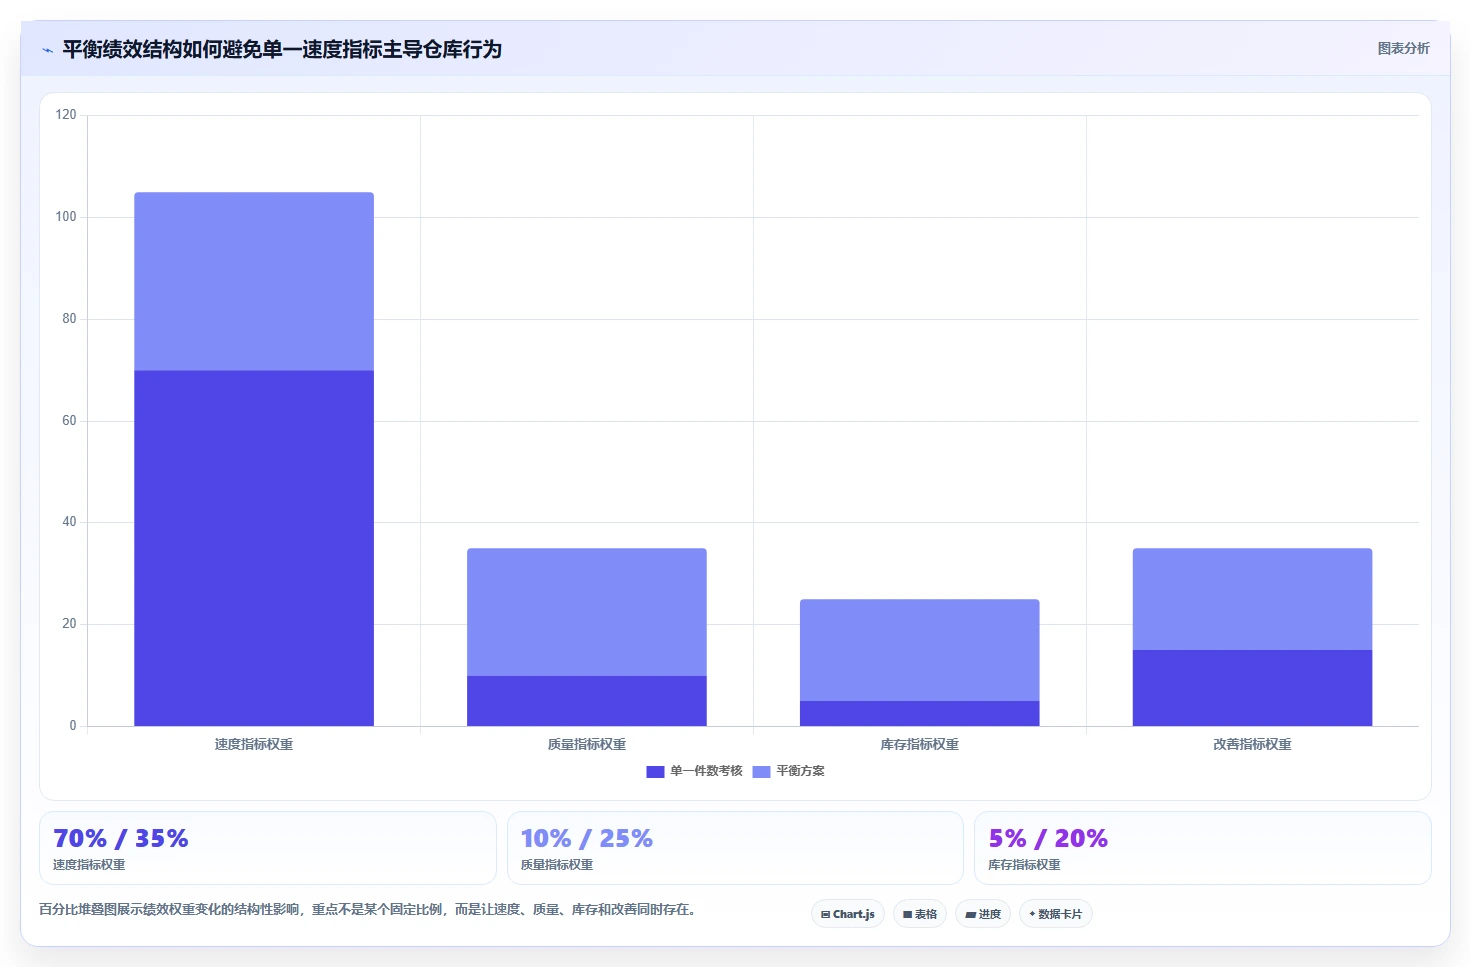
Task: Open the 70% / 35% stat card
Action: 268,848
